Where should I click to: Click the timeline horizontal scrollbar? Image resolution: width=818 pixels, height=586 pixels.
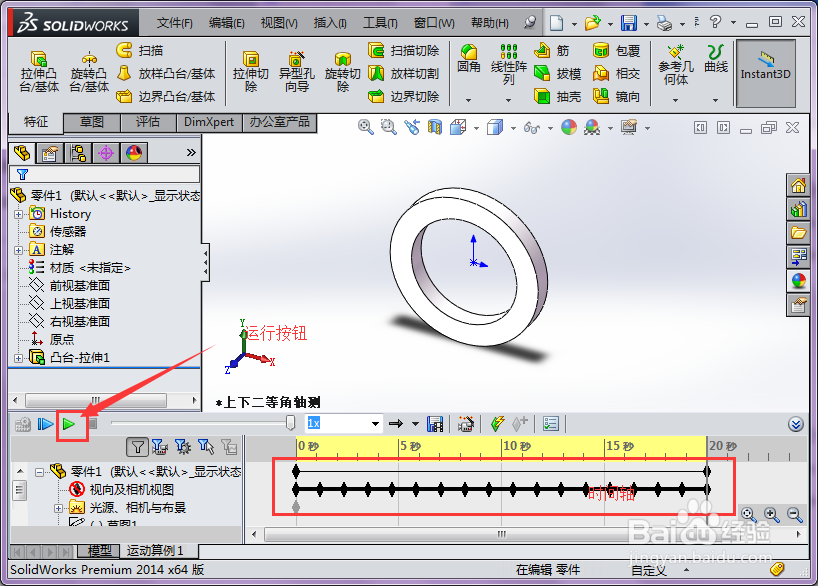502,534
